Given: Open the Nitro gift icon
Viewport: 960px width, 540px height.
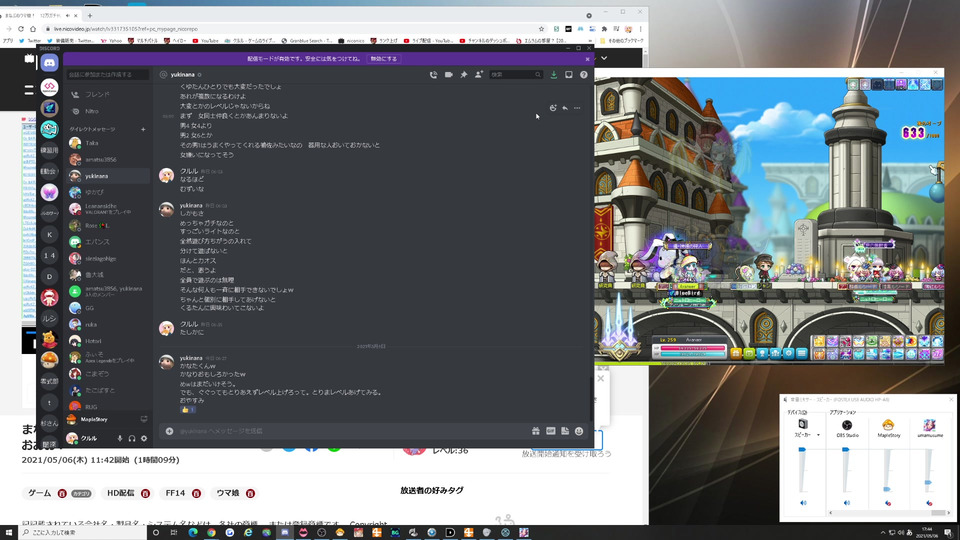Looking at the screenshot, I should coord(536,431).
